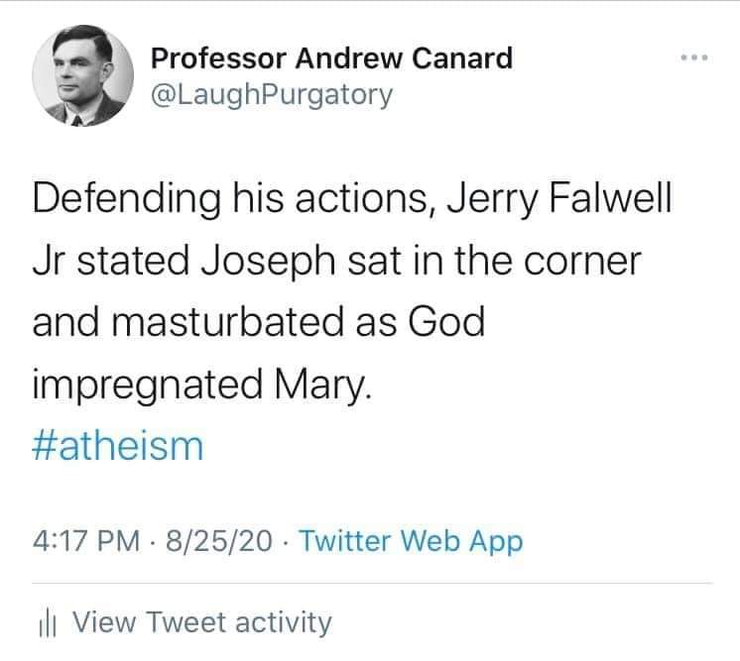
Task: Open the more options three-dot menu
Action: click(x=693, y=58)
